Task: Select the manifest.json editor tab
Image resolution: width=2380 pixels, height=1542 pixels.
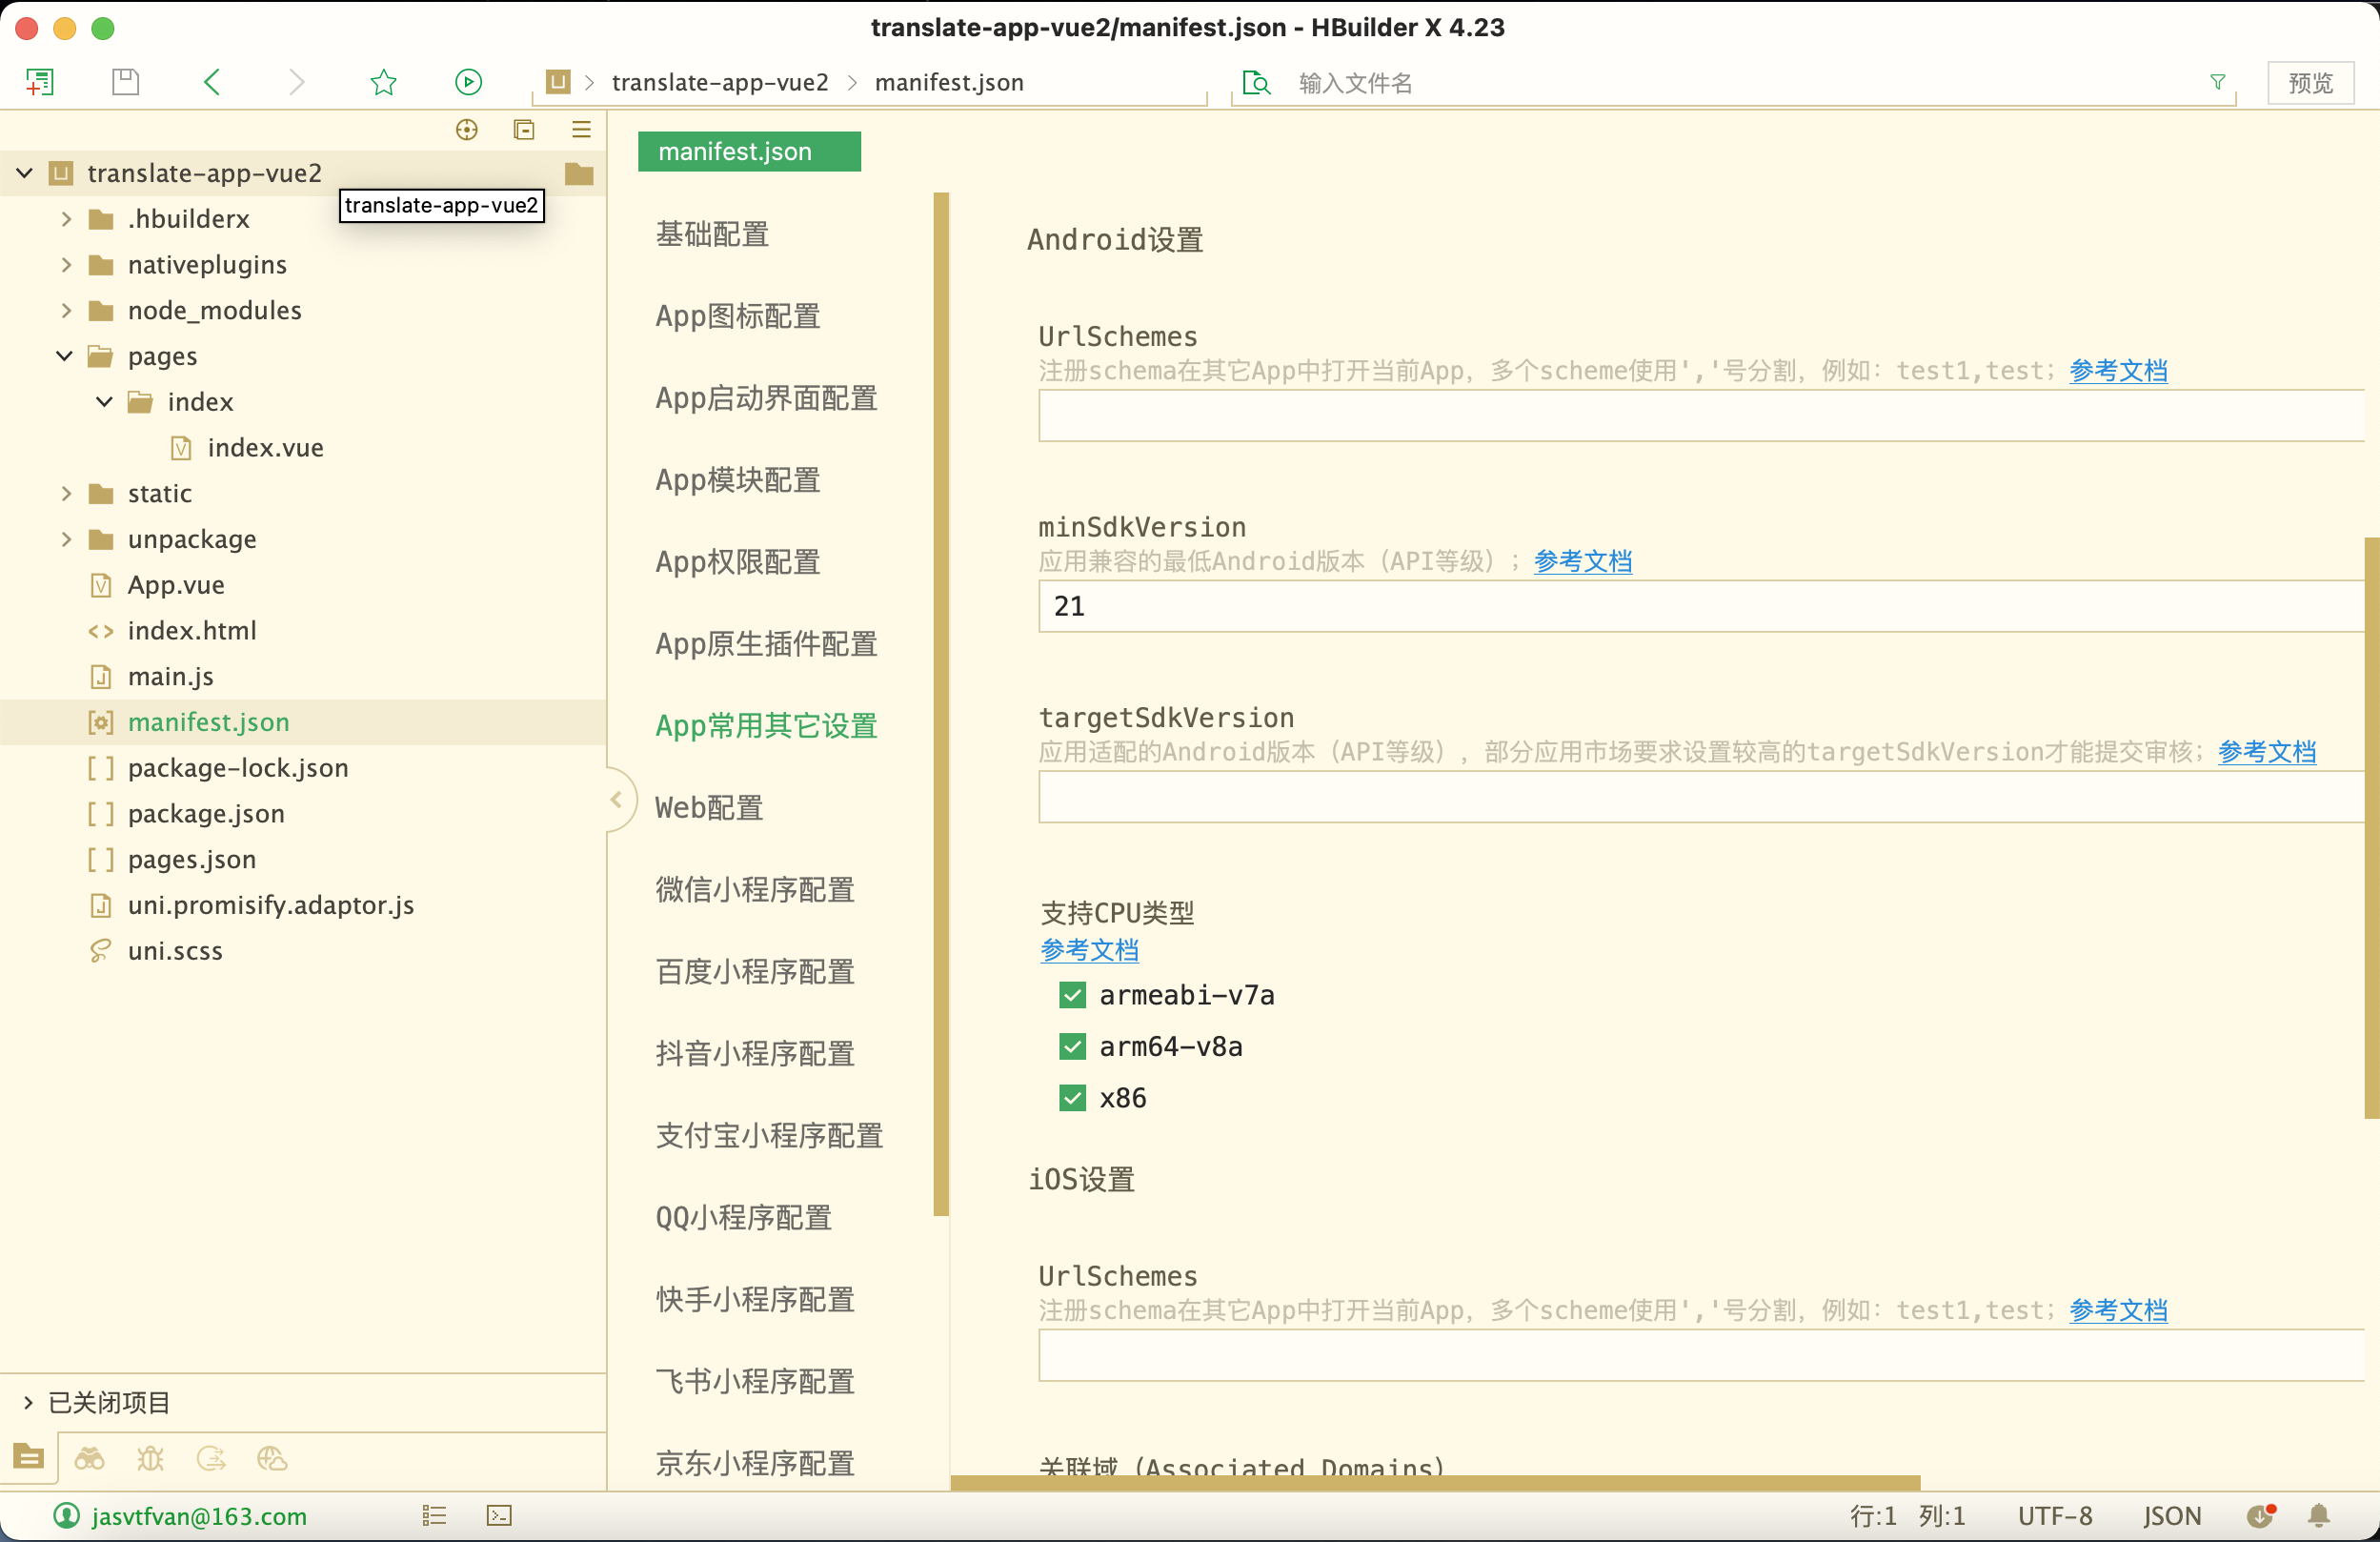Action: [749, 151]
